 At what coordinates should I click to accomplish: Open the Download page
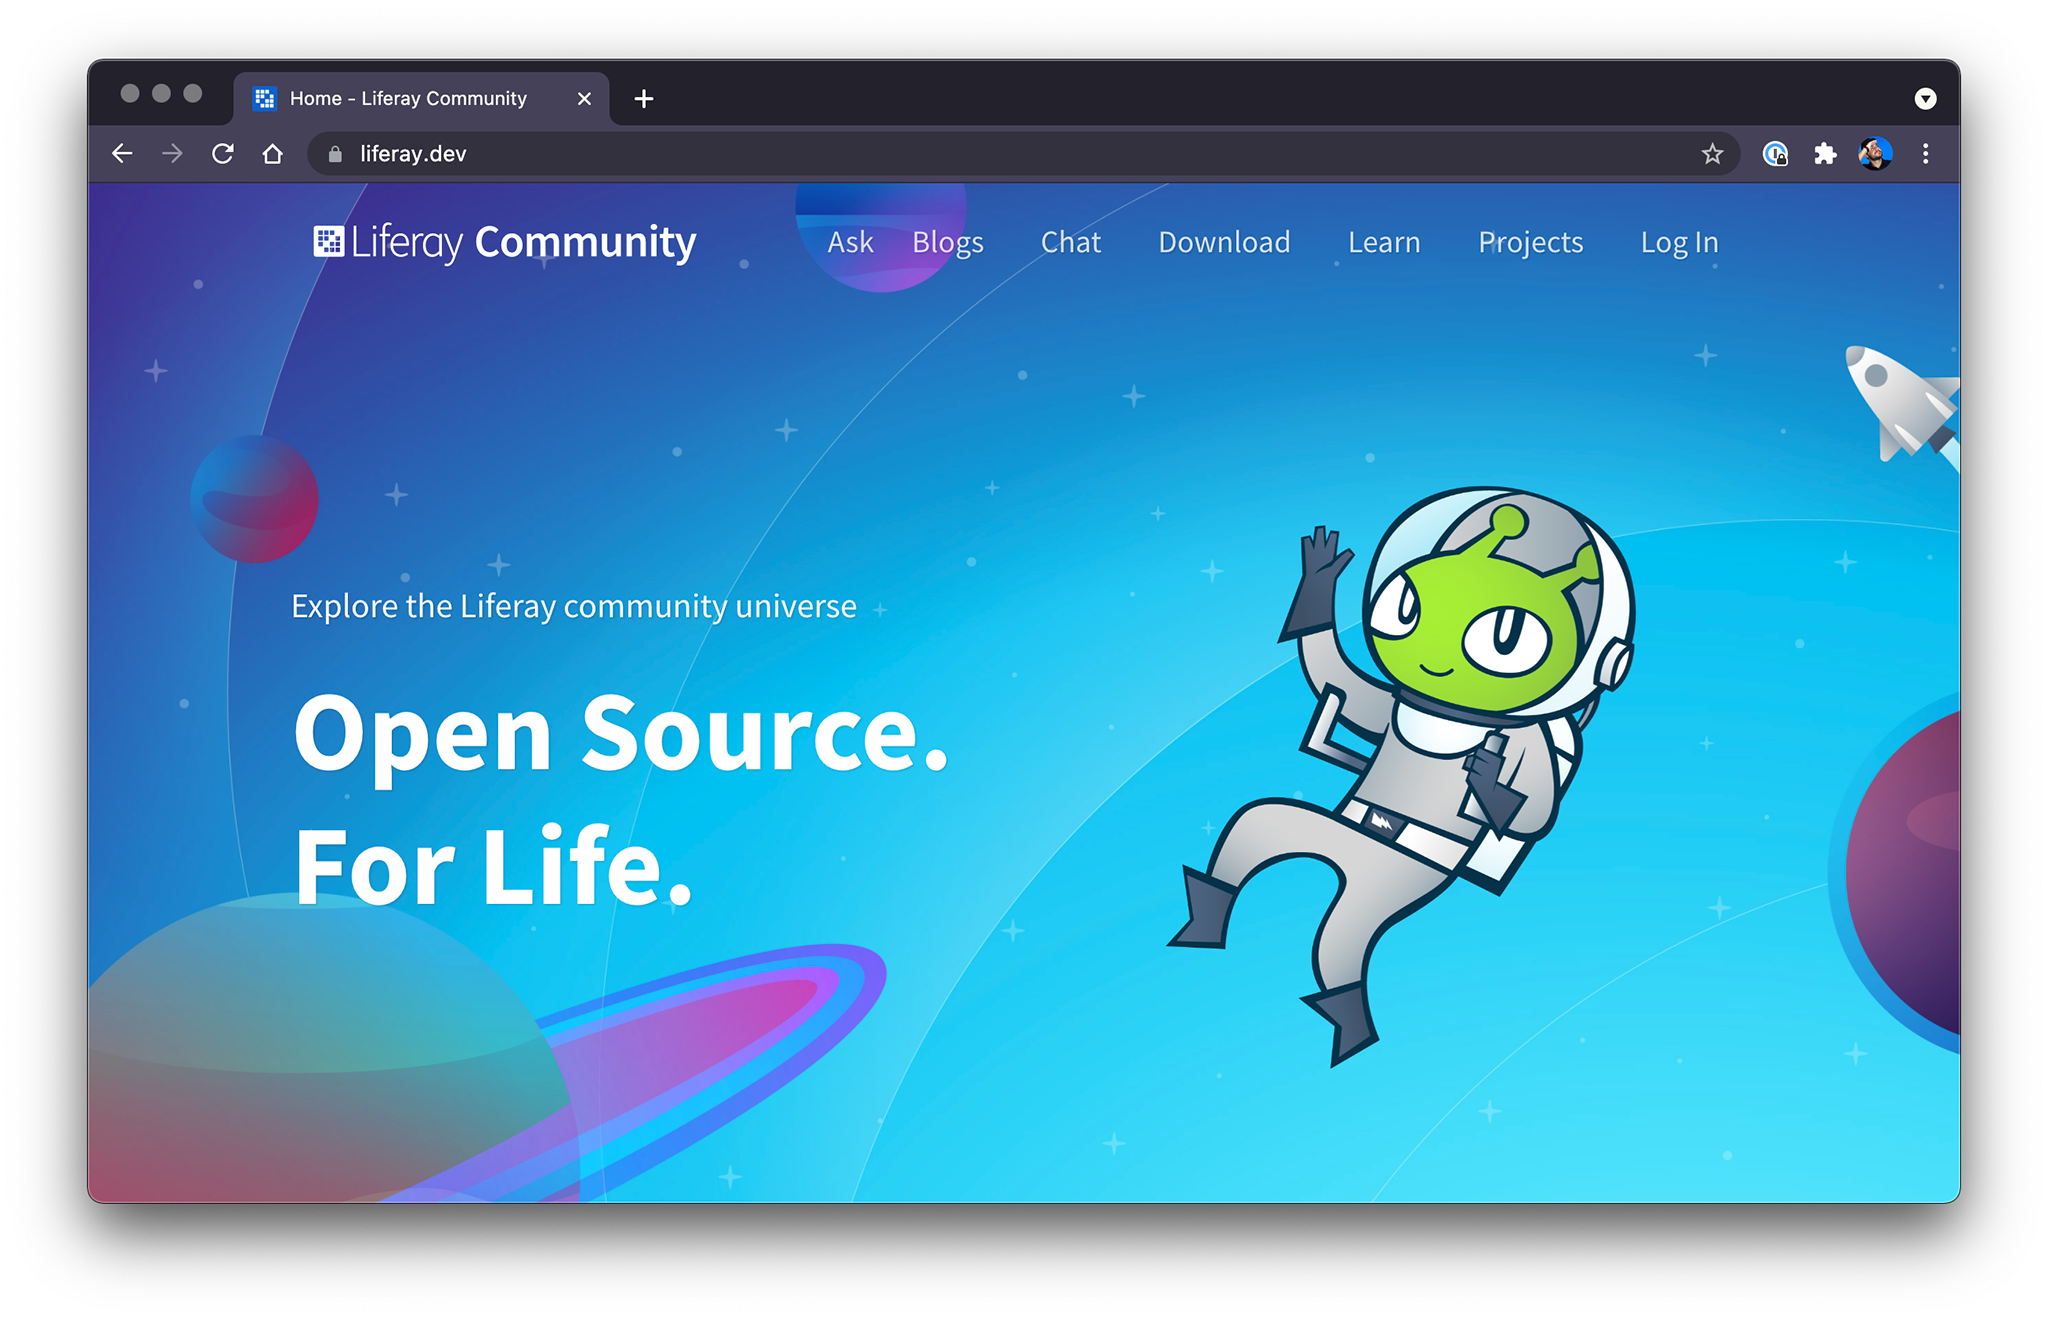[x=1224, y=242]
